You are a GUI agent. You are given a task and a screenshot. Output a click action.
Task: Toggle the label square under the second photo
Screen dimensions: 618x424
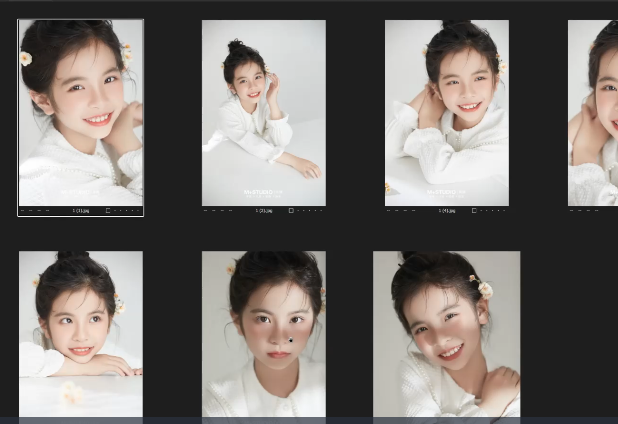coord(290,211)
